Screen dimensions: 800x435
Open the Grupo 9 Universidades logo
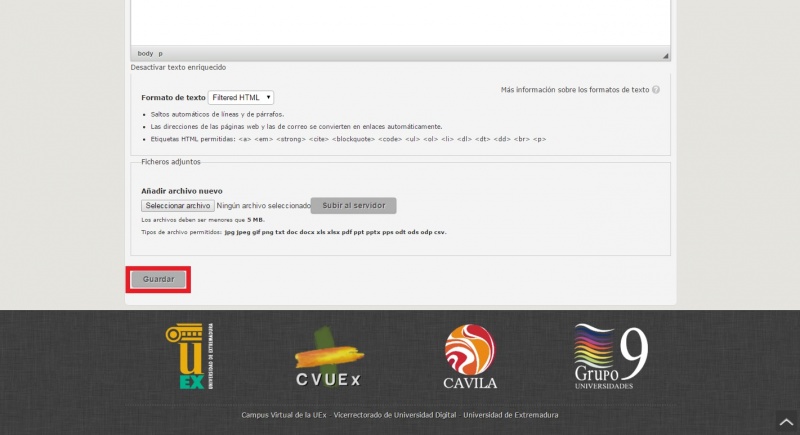pyautogui.click(x=611, y=357)
